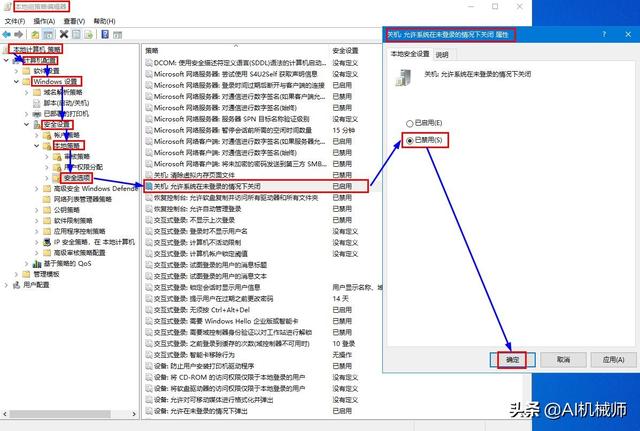Screen dimensions: 640x431
Task: Click the 应用(A) button
Action: [613, 360]
